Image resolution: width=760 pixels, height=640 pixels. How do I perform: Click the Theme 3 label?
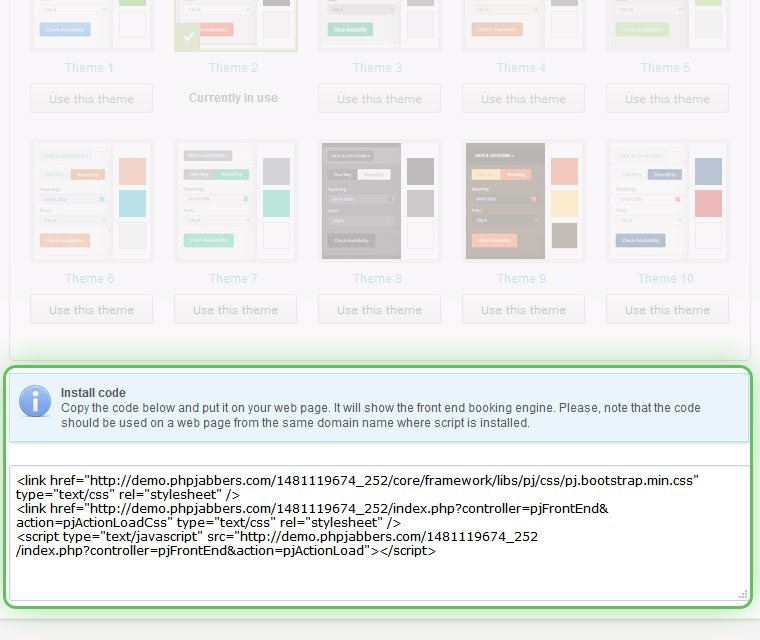(378, 67)
